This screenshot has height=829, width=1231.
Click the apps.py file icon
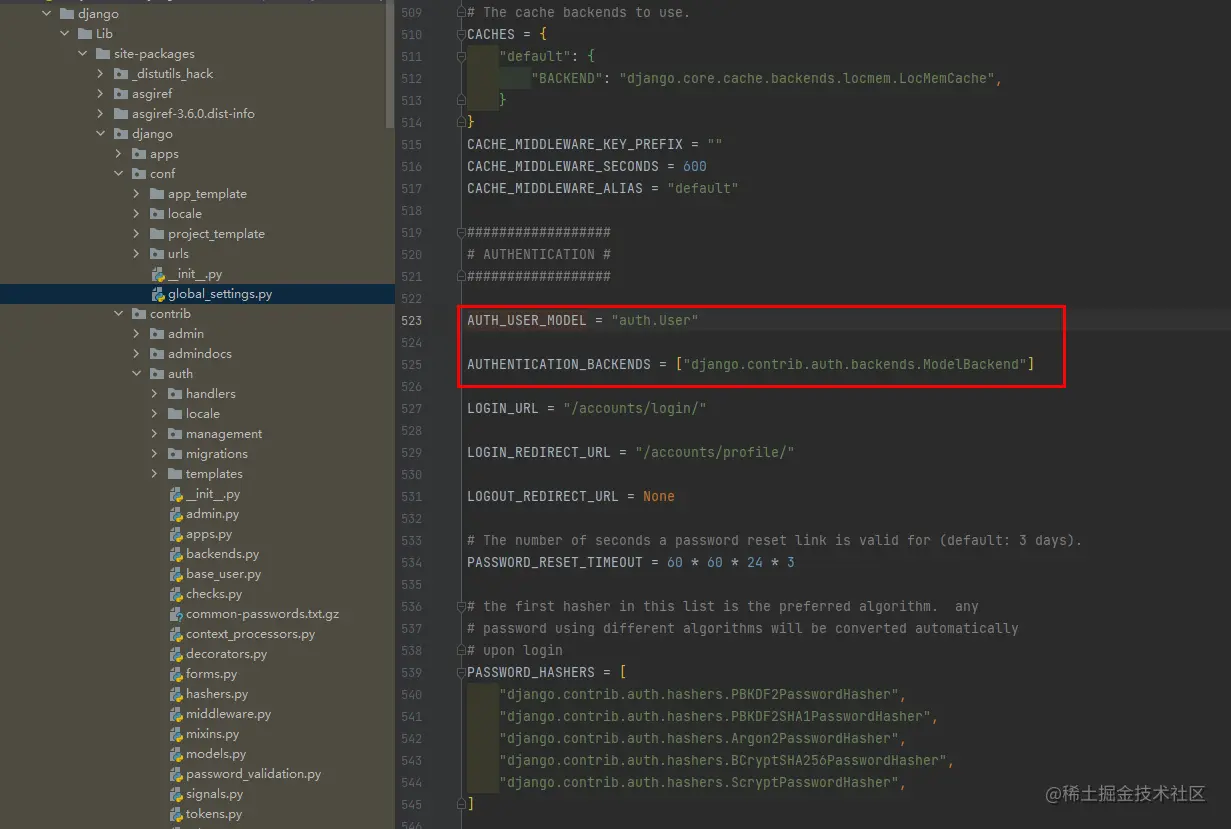(x=176, y=534)
